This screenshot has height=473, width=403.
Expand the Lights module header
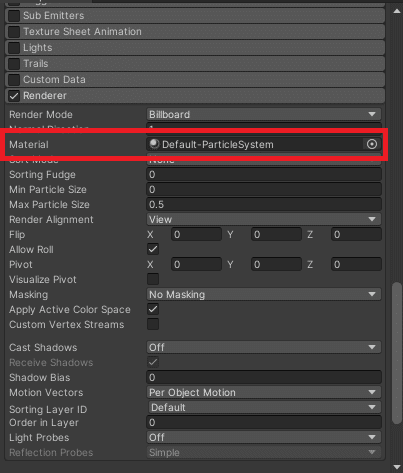click(195, 48)
